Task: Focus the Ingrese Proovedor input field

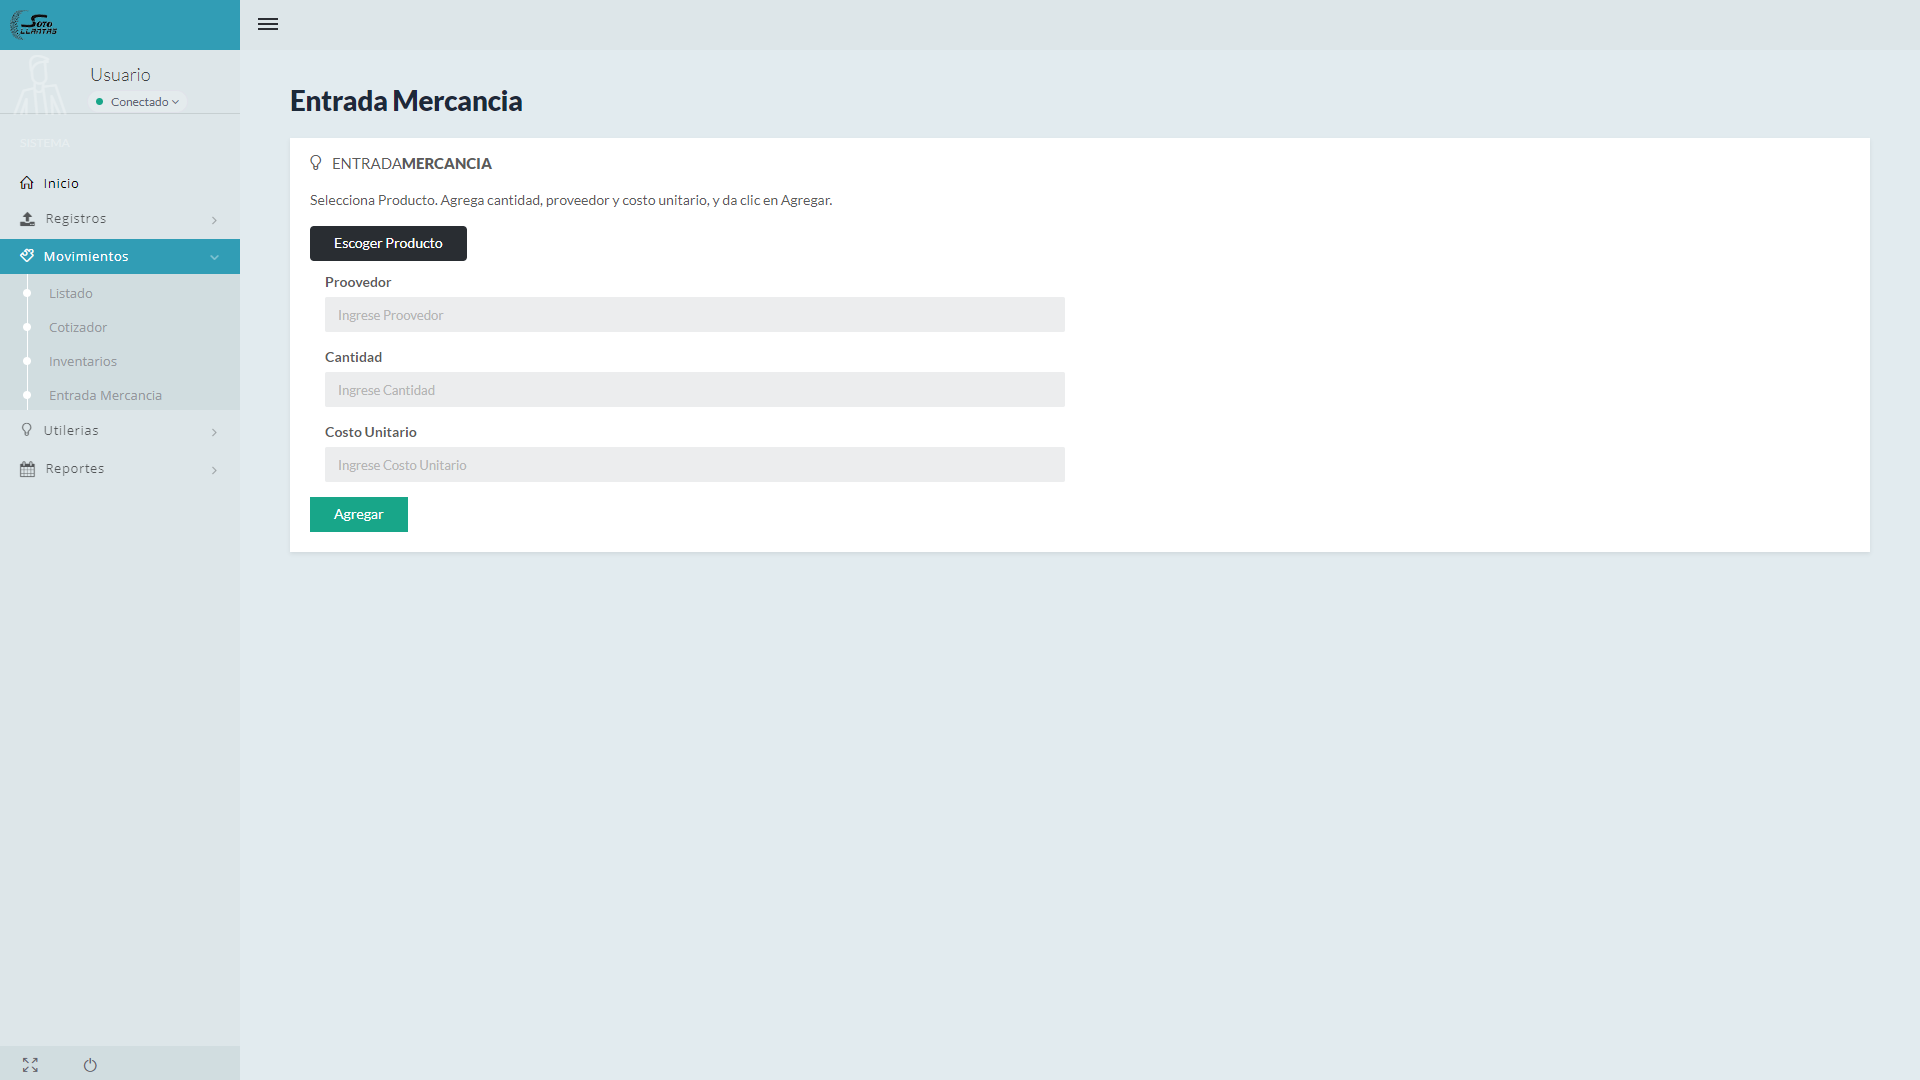Action: pos(694,315)
